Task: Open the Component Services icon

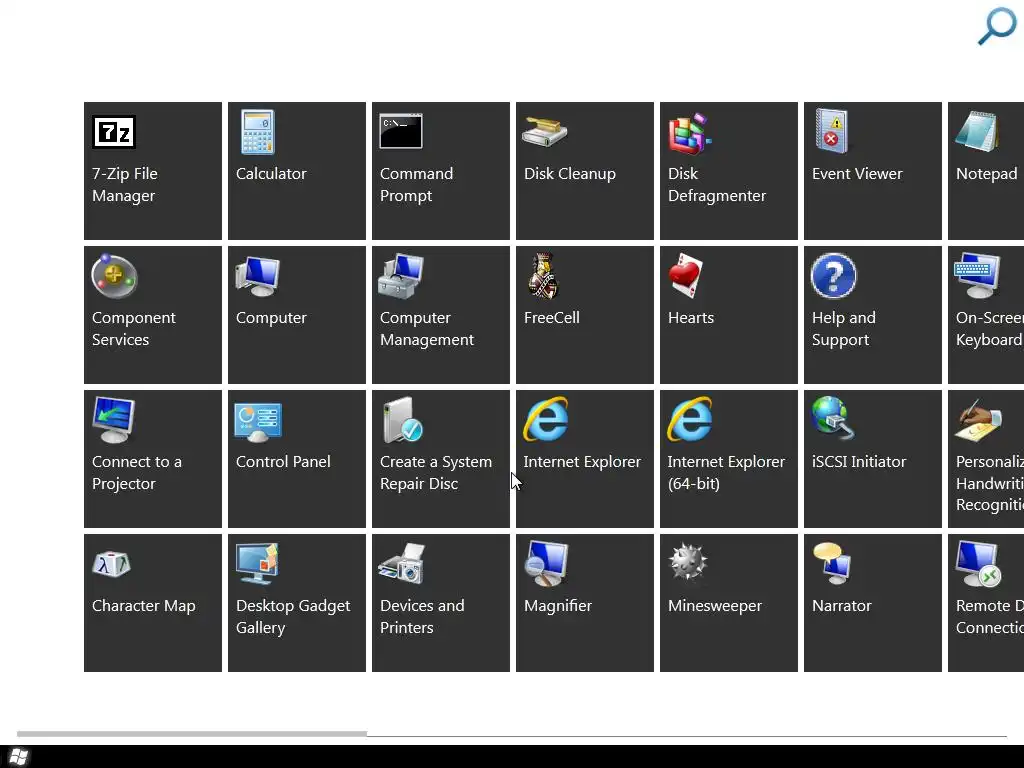Action: [114, 276]
